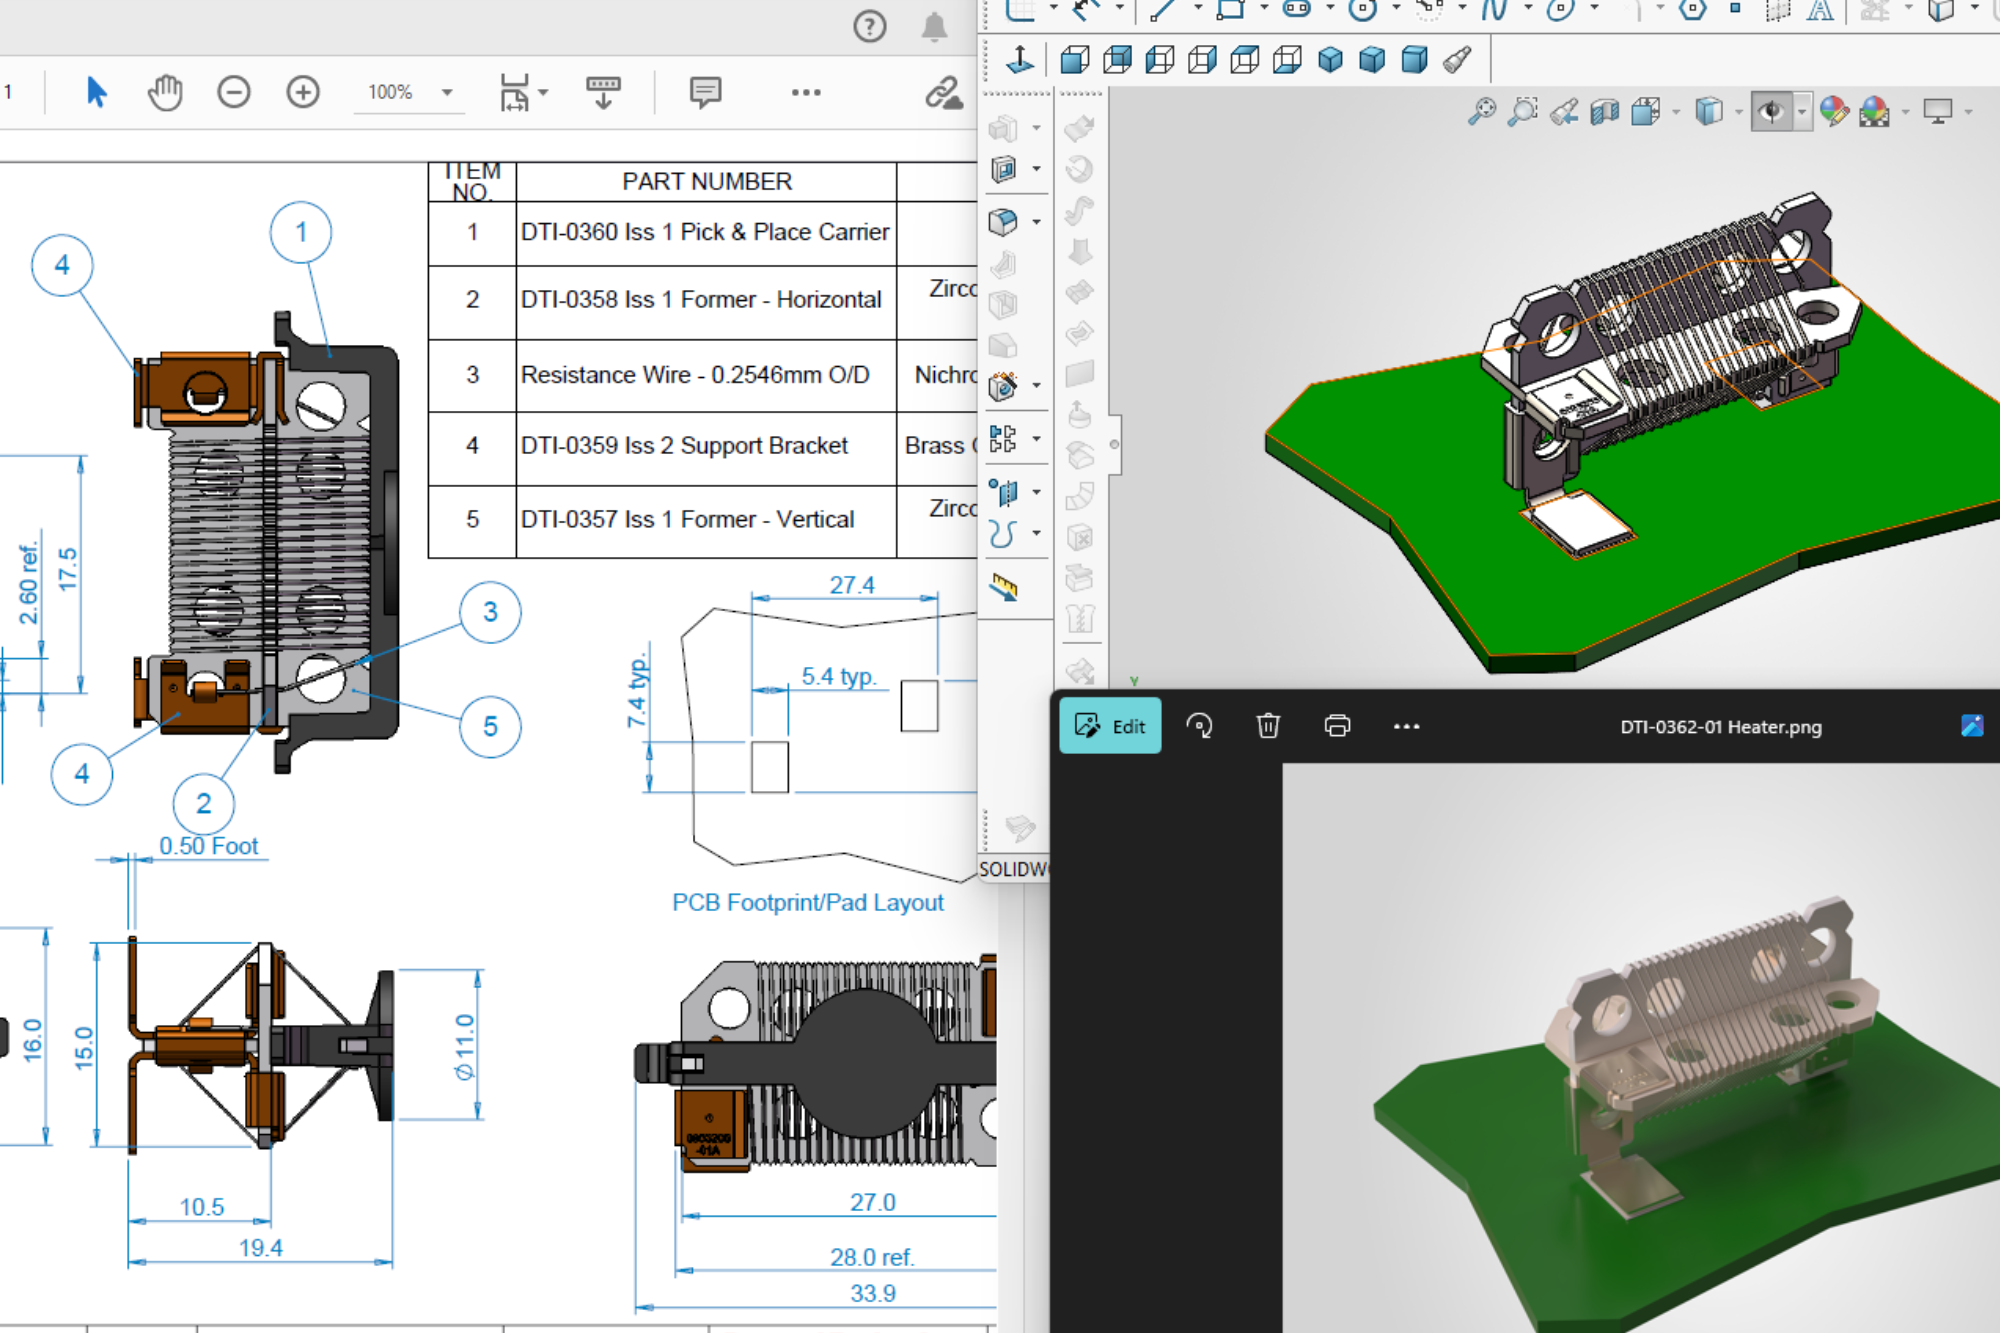Expand the page fit options arrow
The width and height of the screenshot is (2000, 1333).
(543, 92)
